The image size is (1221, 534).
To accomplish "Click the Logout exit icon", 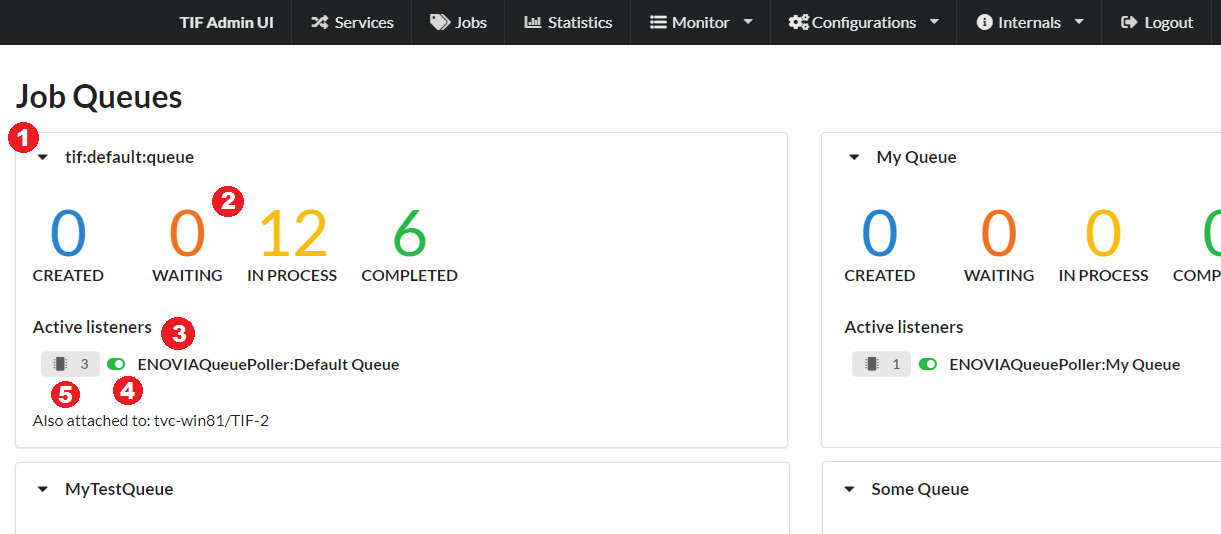I will click(1129, 22).
